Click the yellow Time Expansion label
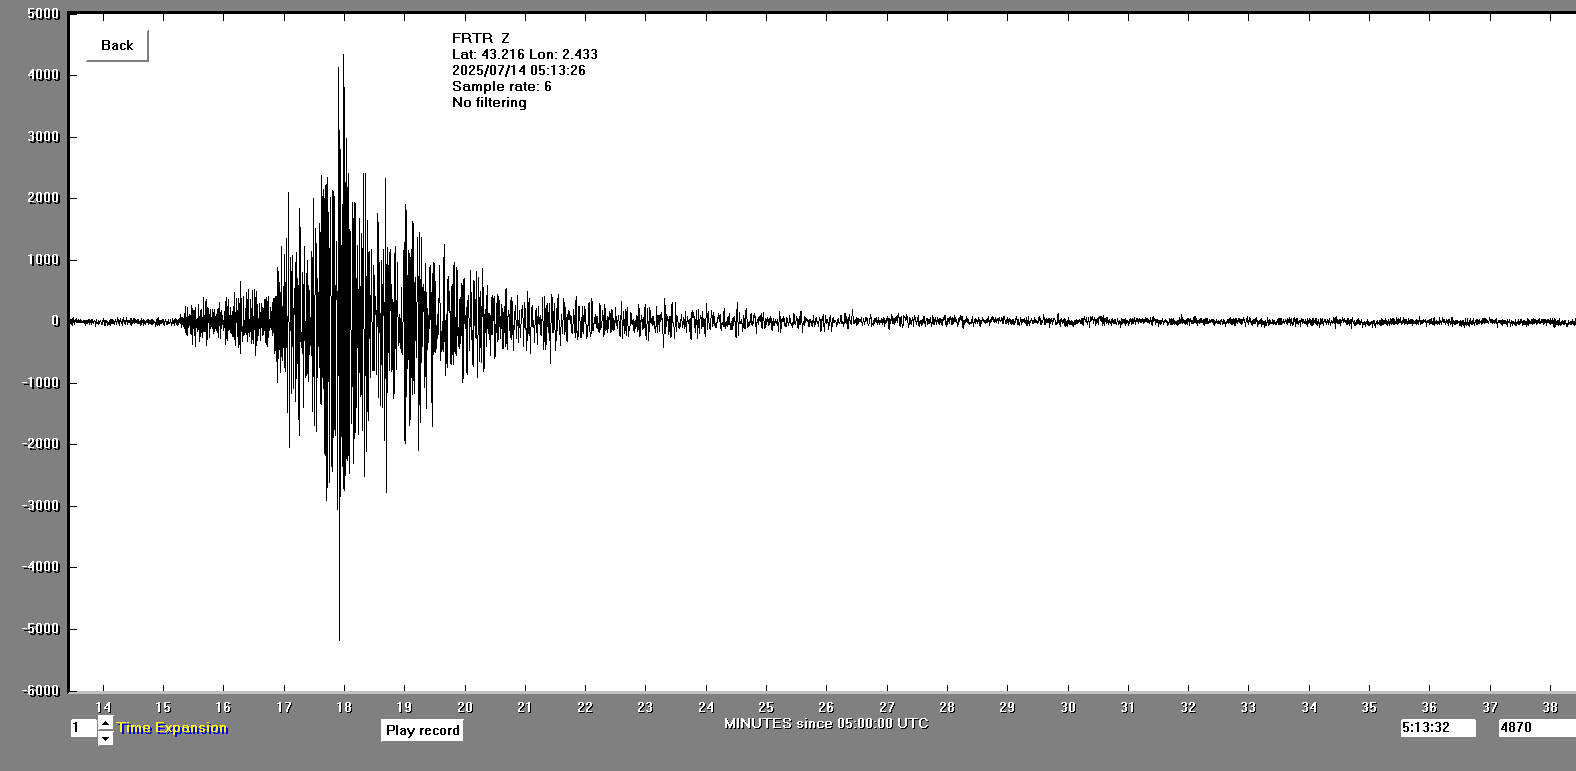The width and height of the screenshot is (1576, 771). tap(172, 728)
